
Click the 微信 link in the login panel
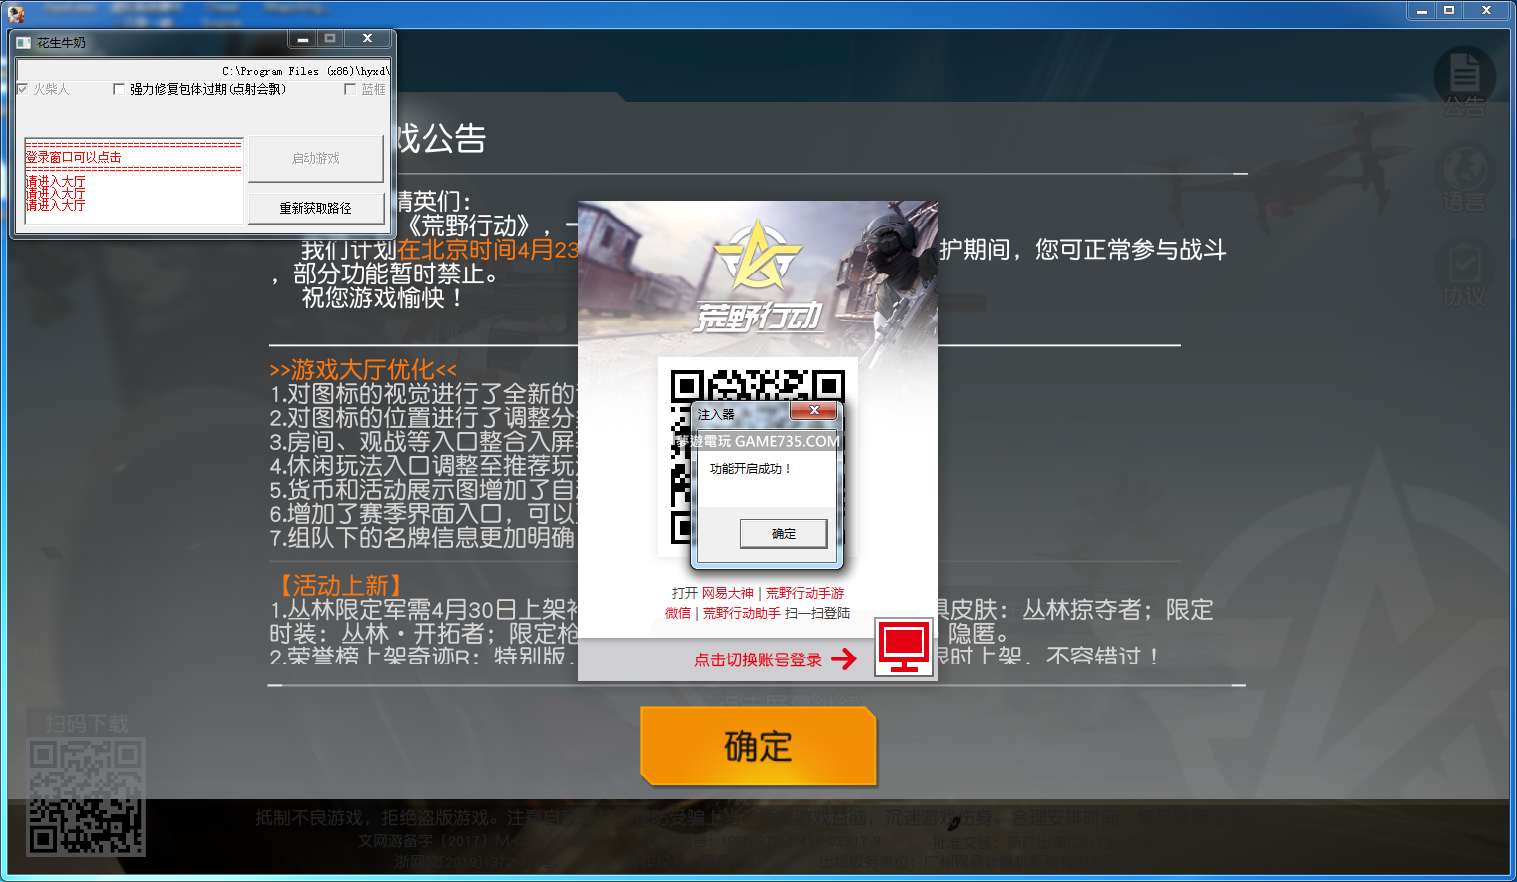click(x=678, y=613)
